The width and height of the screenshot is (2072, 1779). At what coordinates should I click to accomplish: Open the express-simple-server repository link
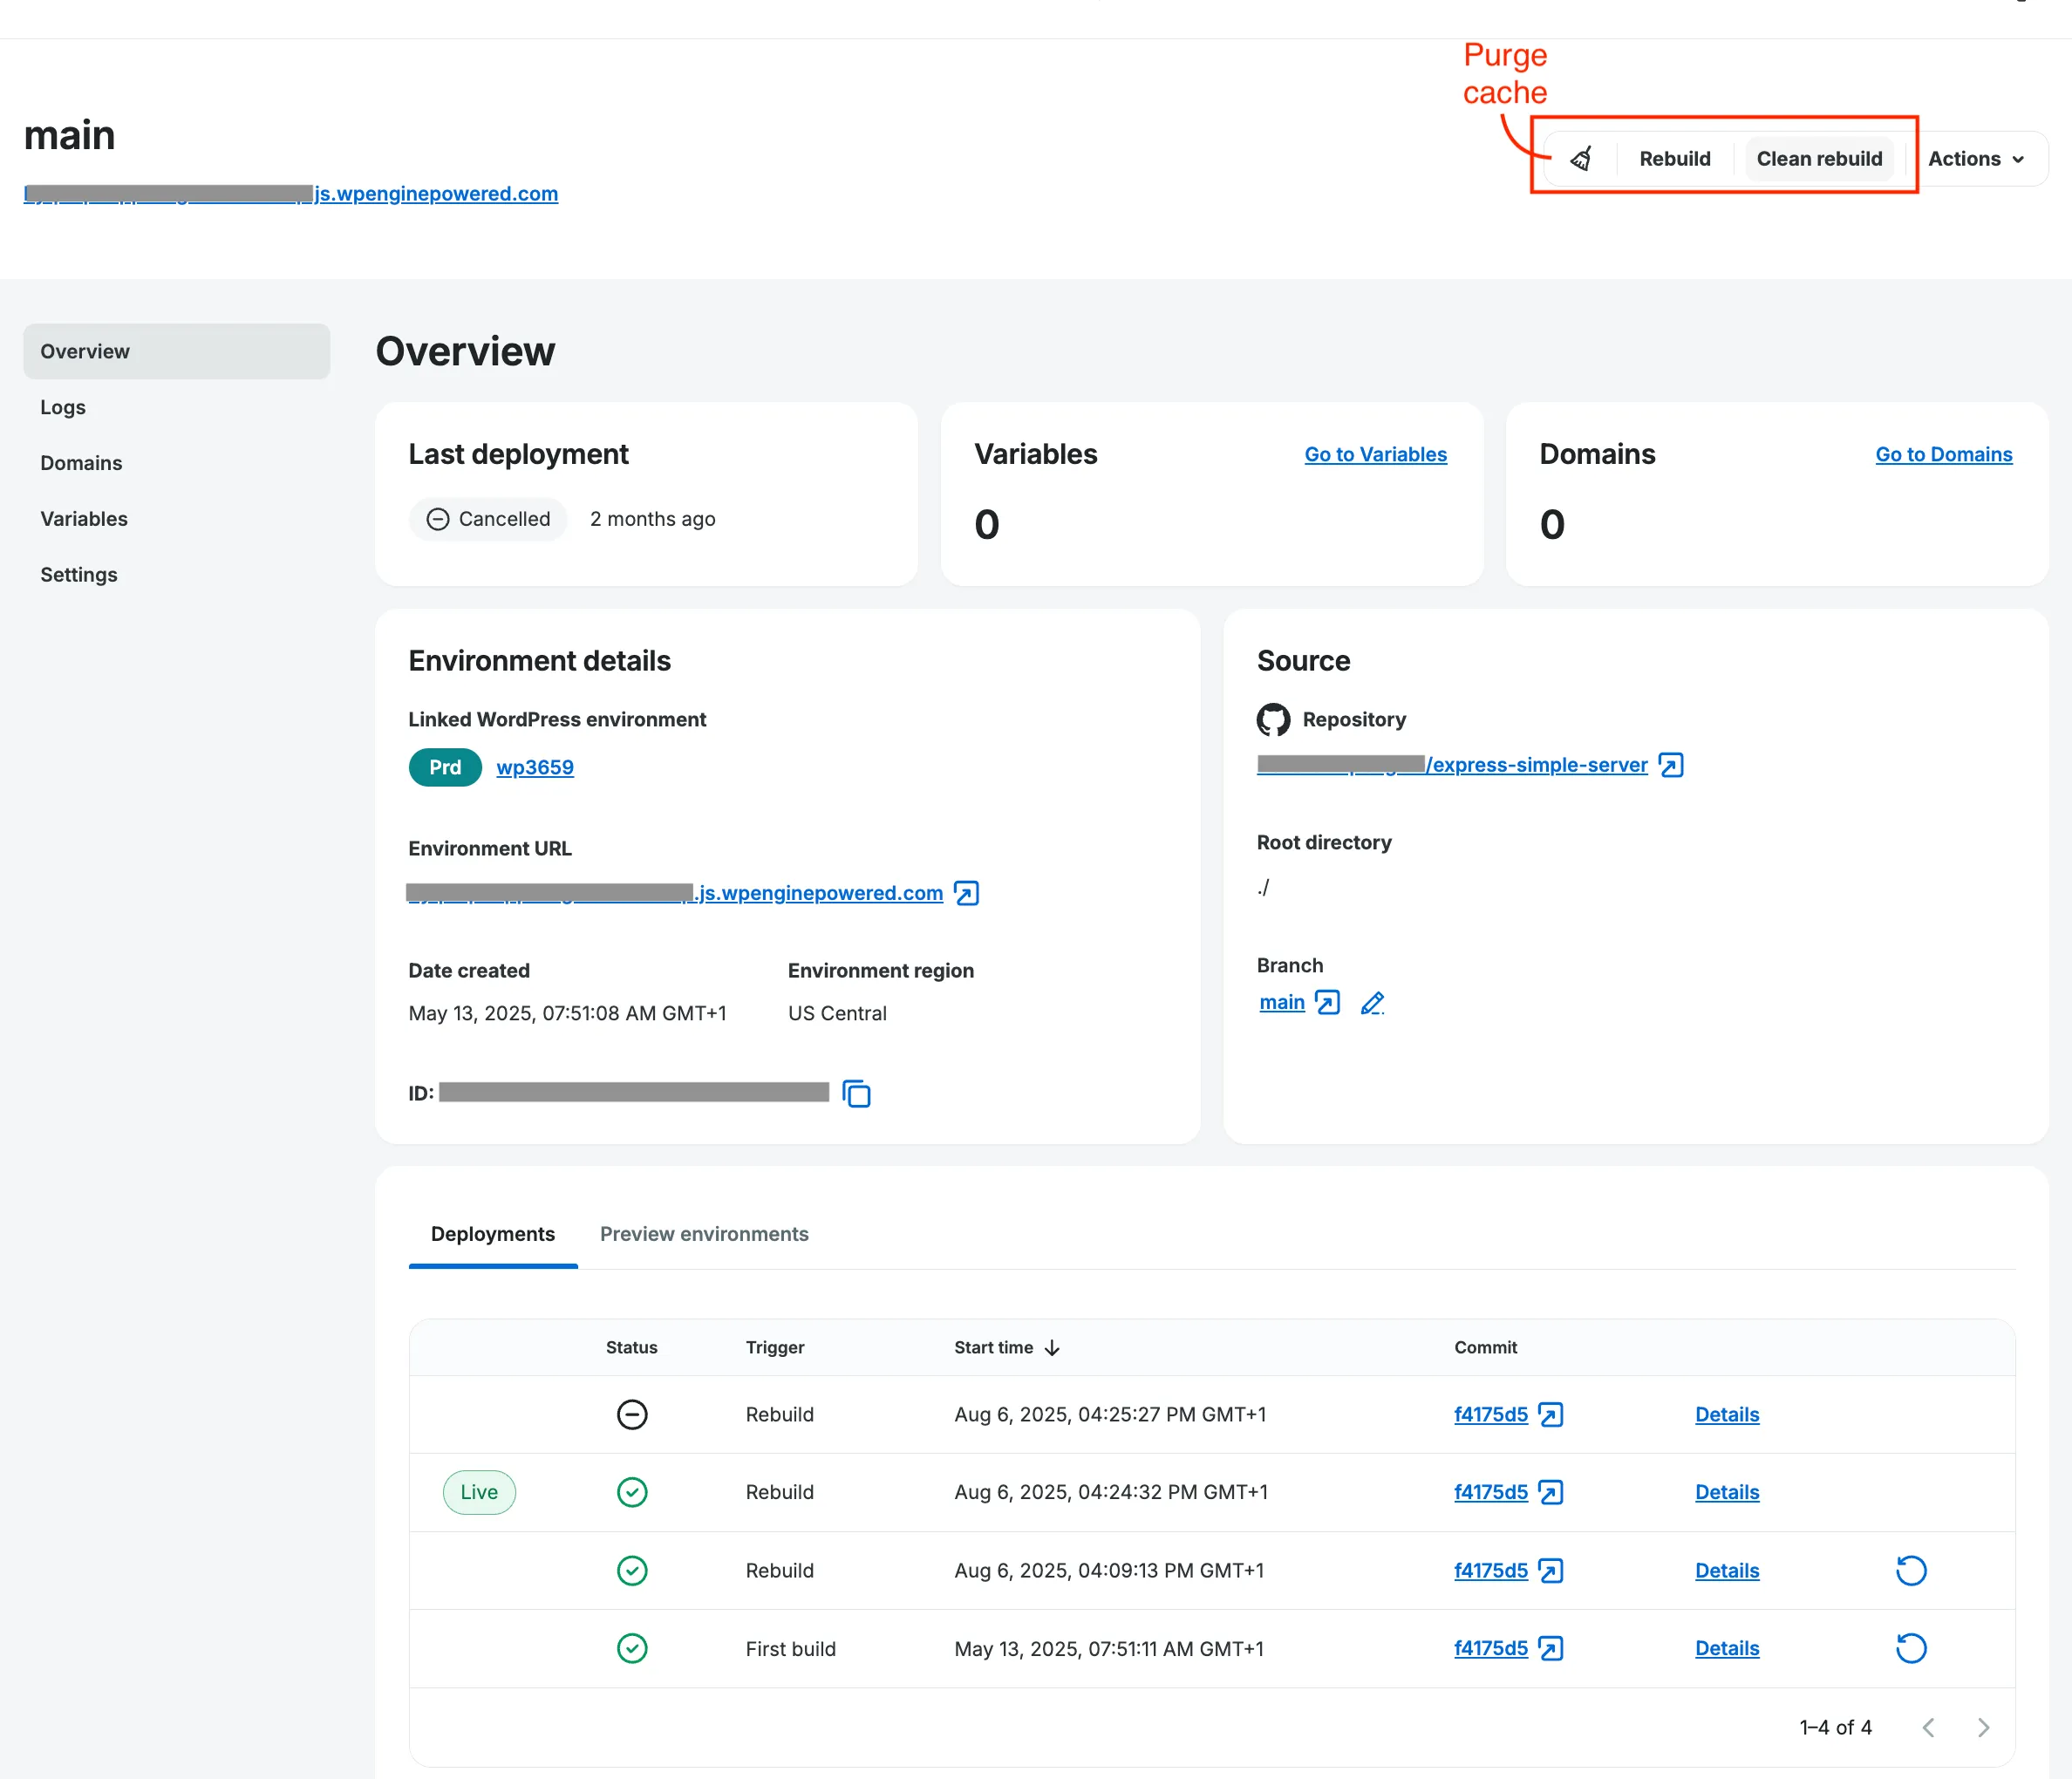coord(1452,765)
